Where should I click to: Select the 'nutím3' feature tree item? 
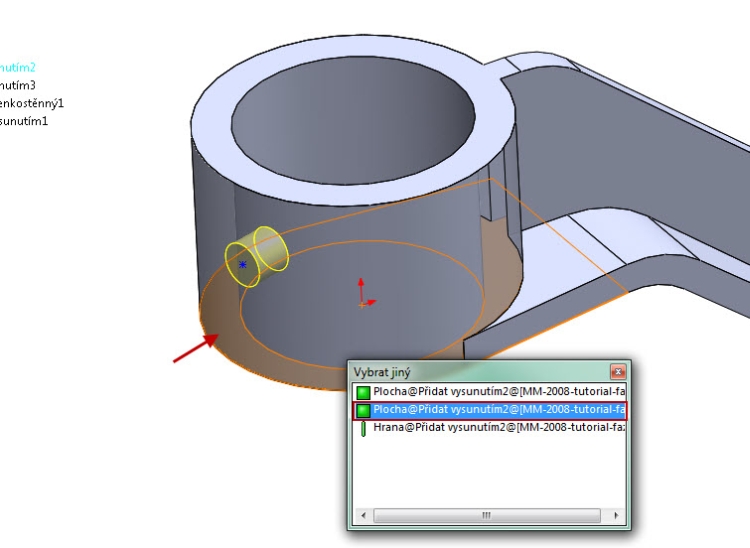point(17,86)
